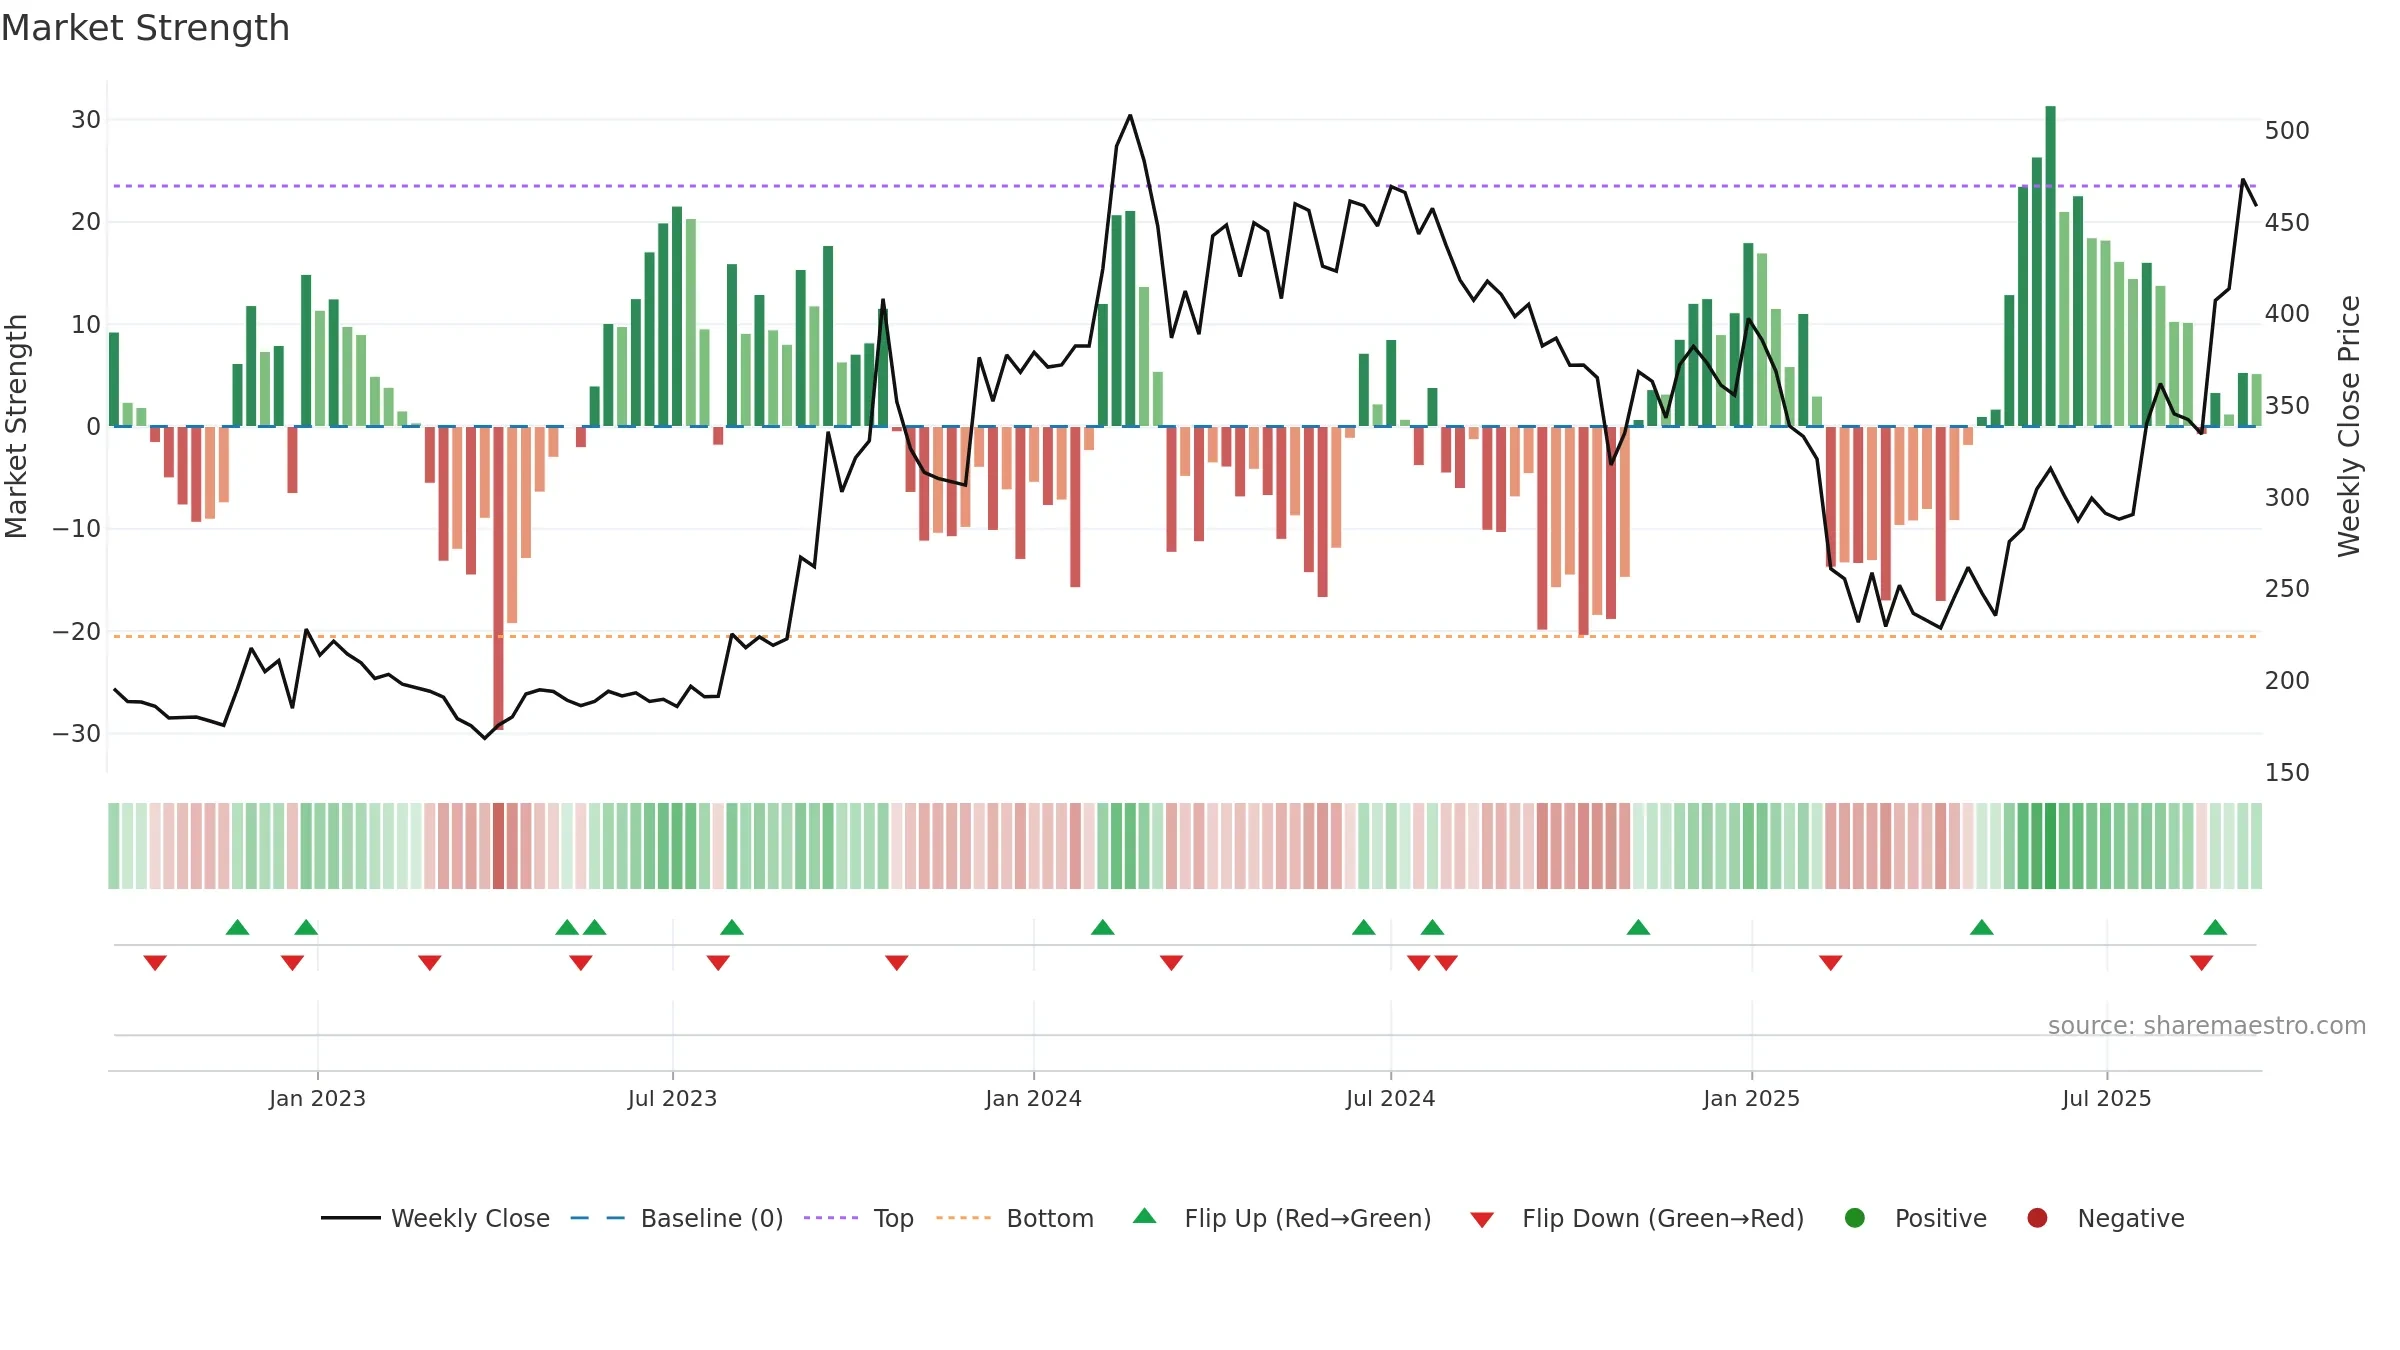Screen dimensions: 2400x1350
Task: Click the Positive legend label
Action: [1941, 1218]
